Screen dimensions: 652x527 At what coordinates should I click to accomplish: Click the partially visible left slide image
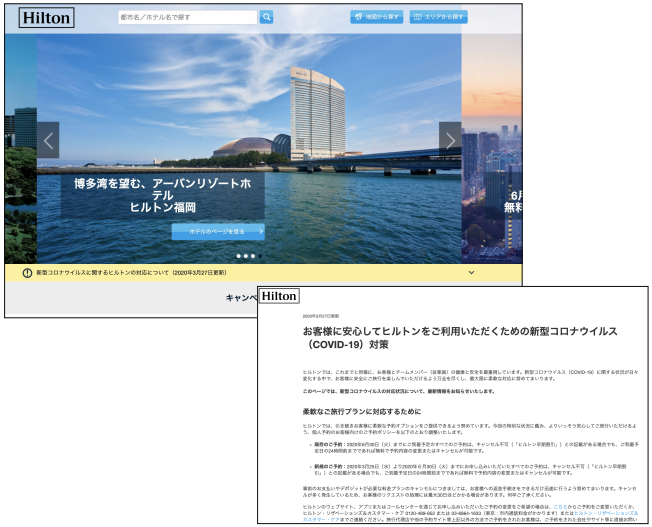click(x=21, y=149)
